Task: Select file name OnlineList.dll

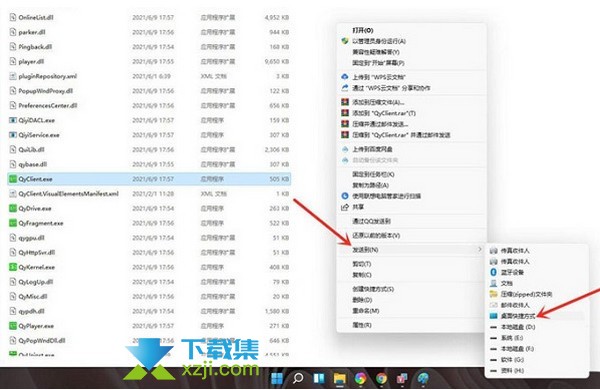Action: coord(36,18)
